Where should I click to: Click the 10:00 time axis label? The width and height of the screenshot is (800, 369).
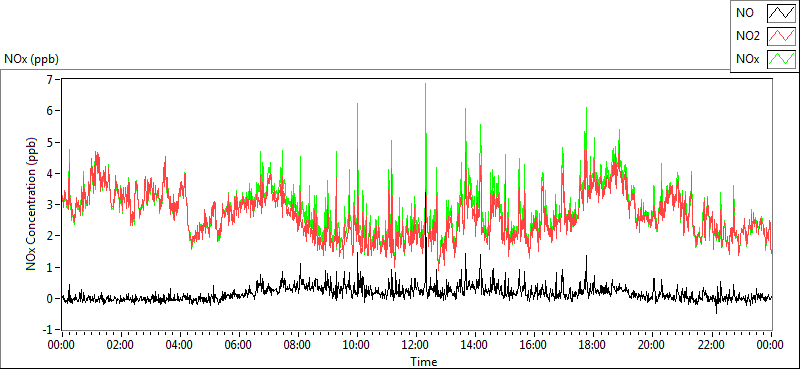[357, 345]
